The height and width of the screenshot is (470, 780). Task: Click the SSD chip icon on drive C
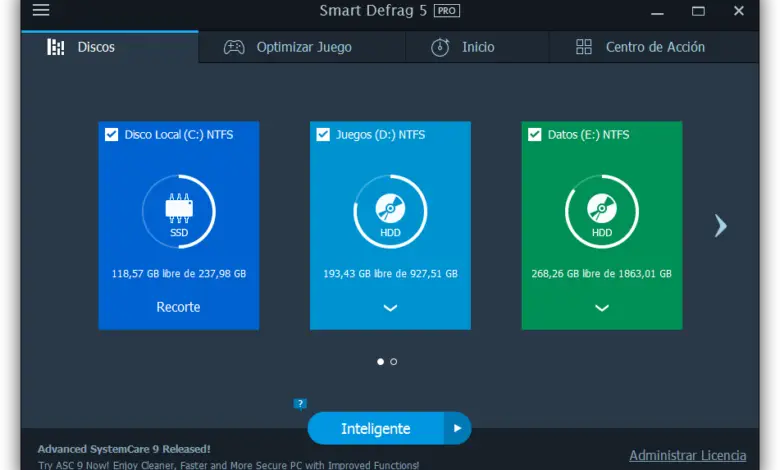(x=179, y=208)
